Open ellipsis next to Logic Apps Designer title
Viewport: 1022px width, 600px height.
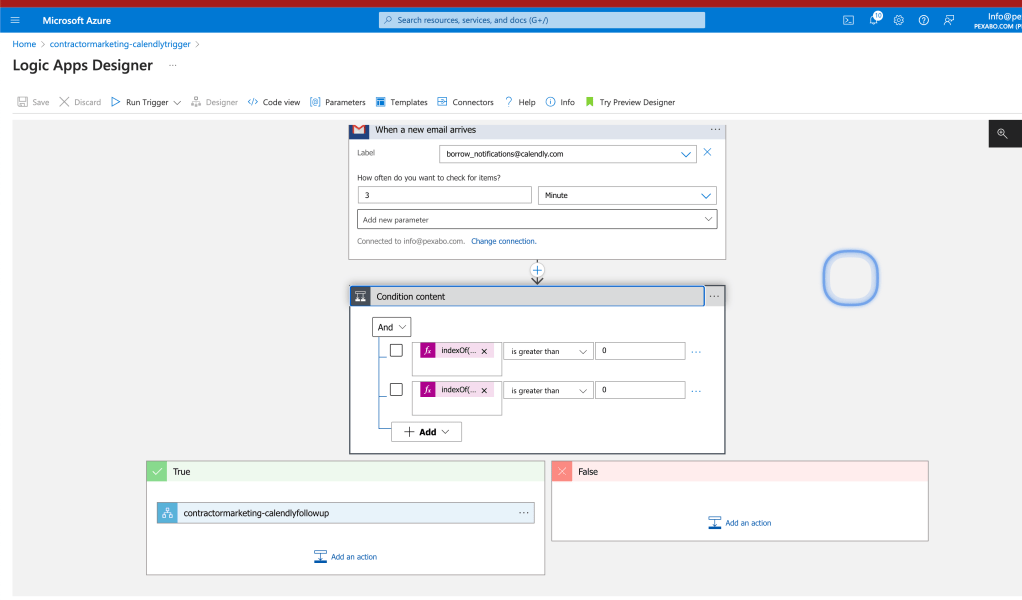(x=173, y=65)
